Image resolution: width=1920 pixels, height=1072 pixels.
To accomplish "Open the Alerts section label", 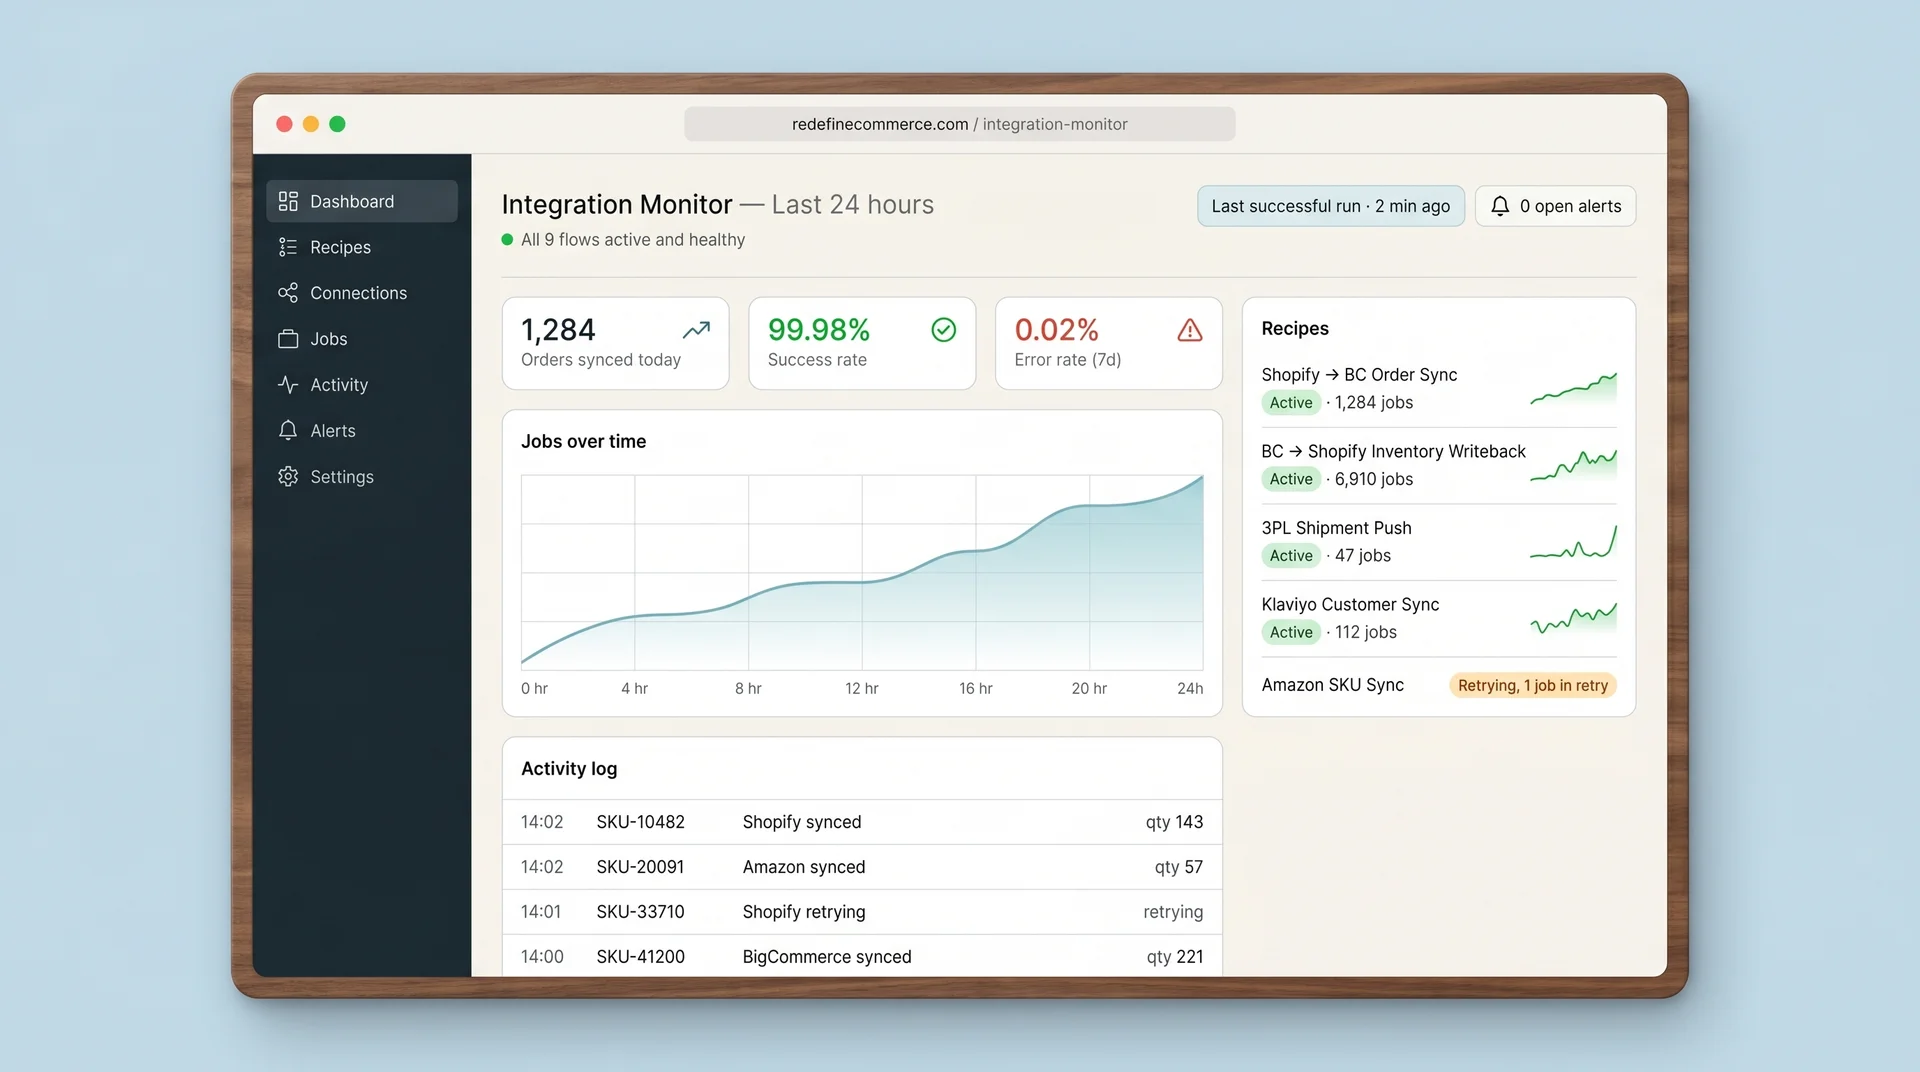I will pyautogui.click(x=333, y=431).
